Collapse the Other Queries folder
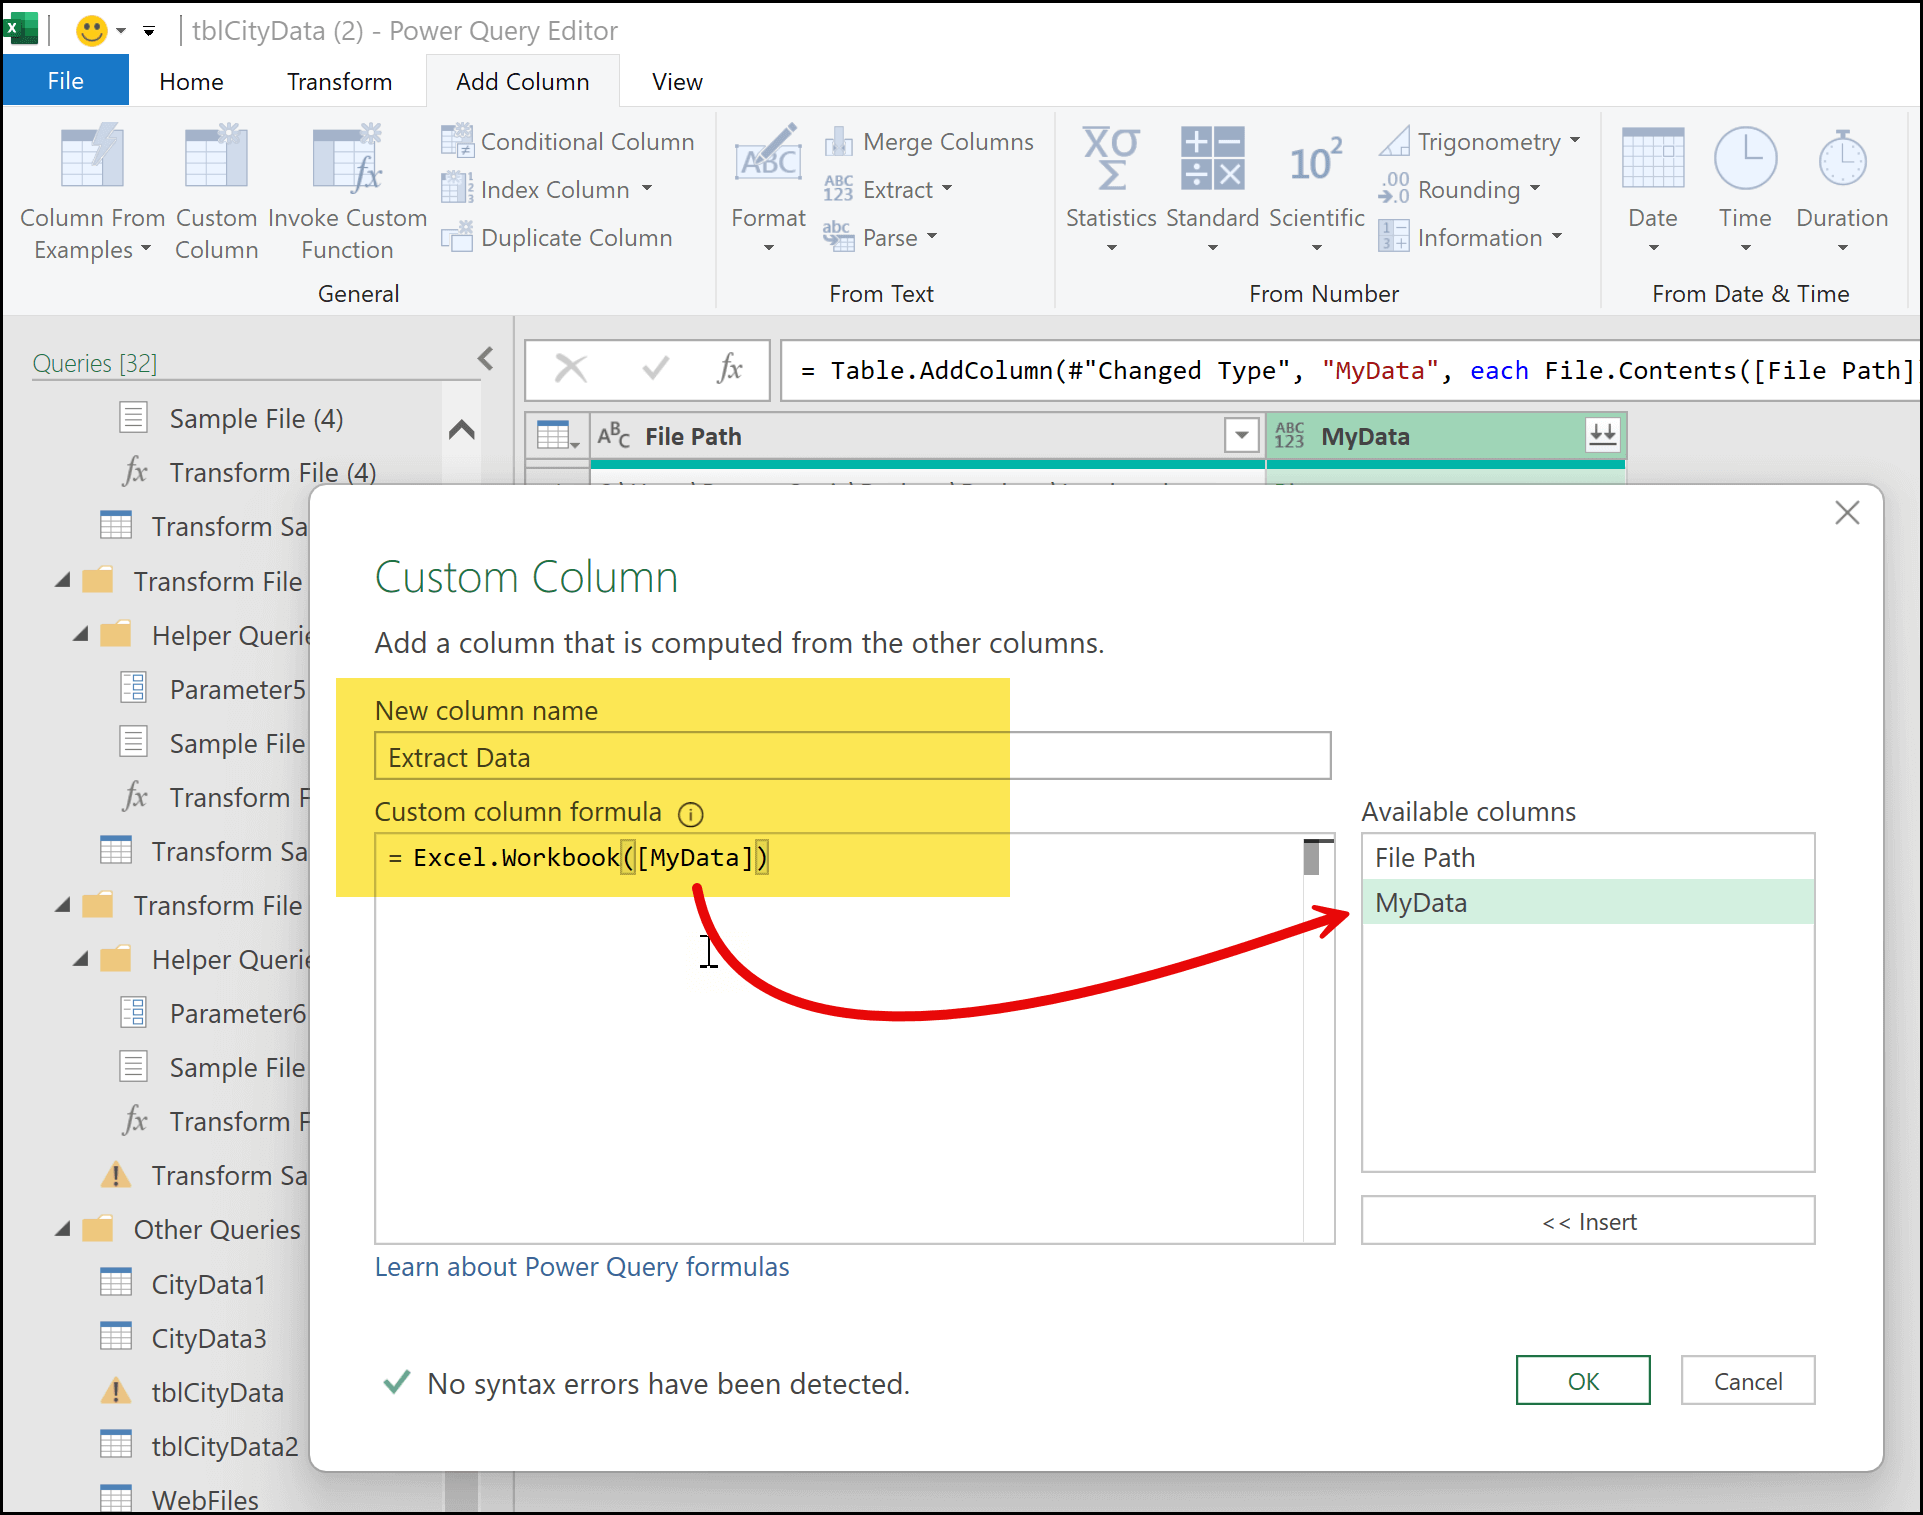Viewport: 1923px width, 1515px height. 63,1229
